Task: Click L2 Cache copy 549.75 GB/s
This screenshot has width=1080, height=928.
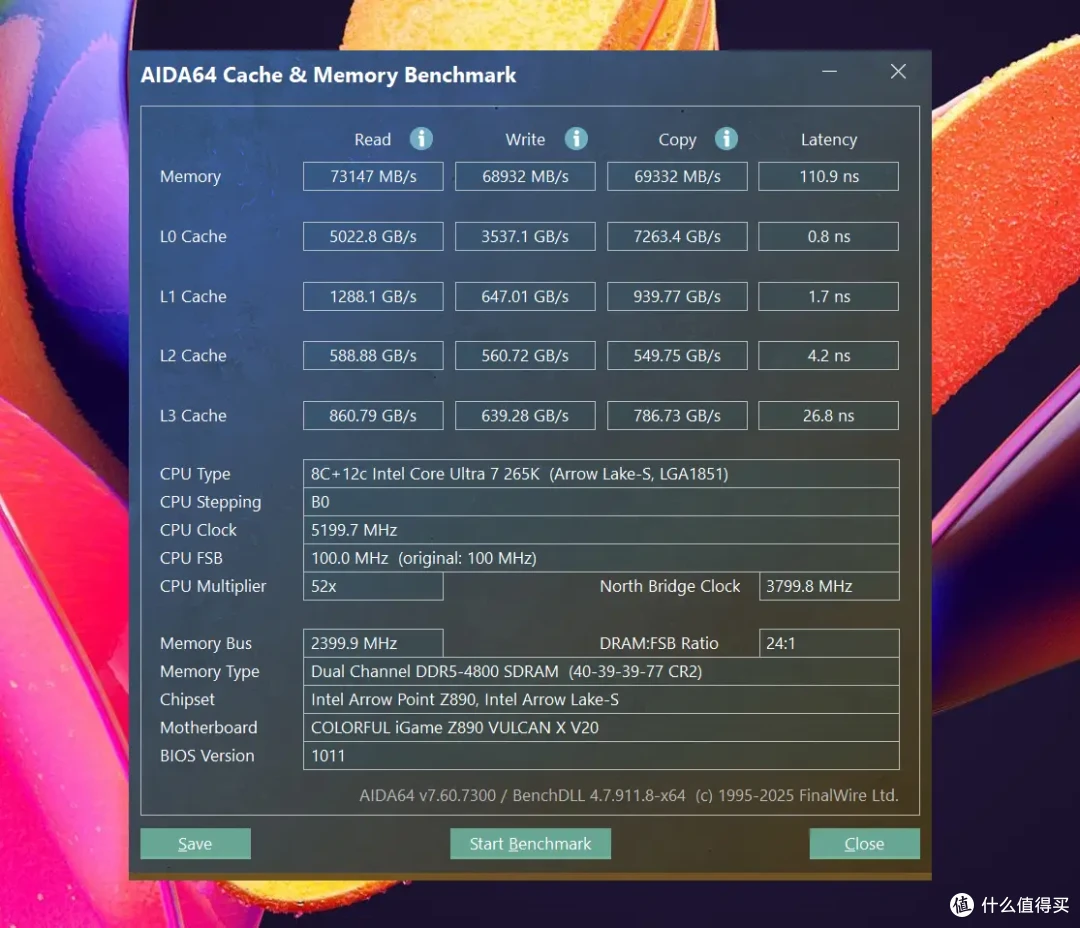Action: (x=677, y=355)
